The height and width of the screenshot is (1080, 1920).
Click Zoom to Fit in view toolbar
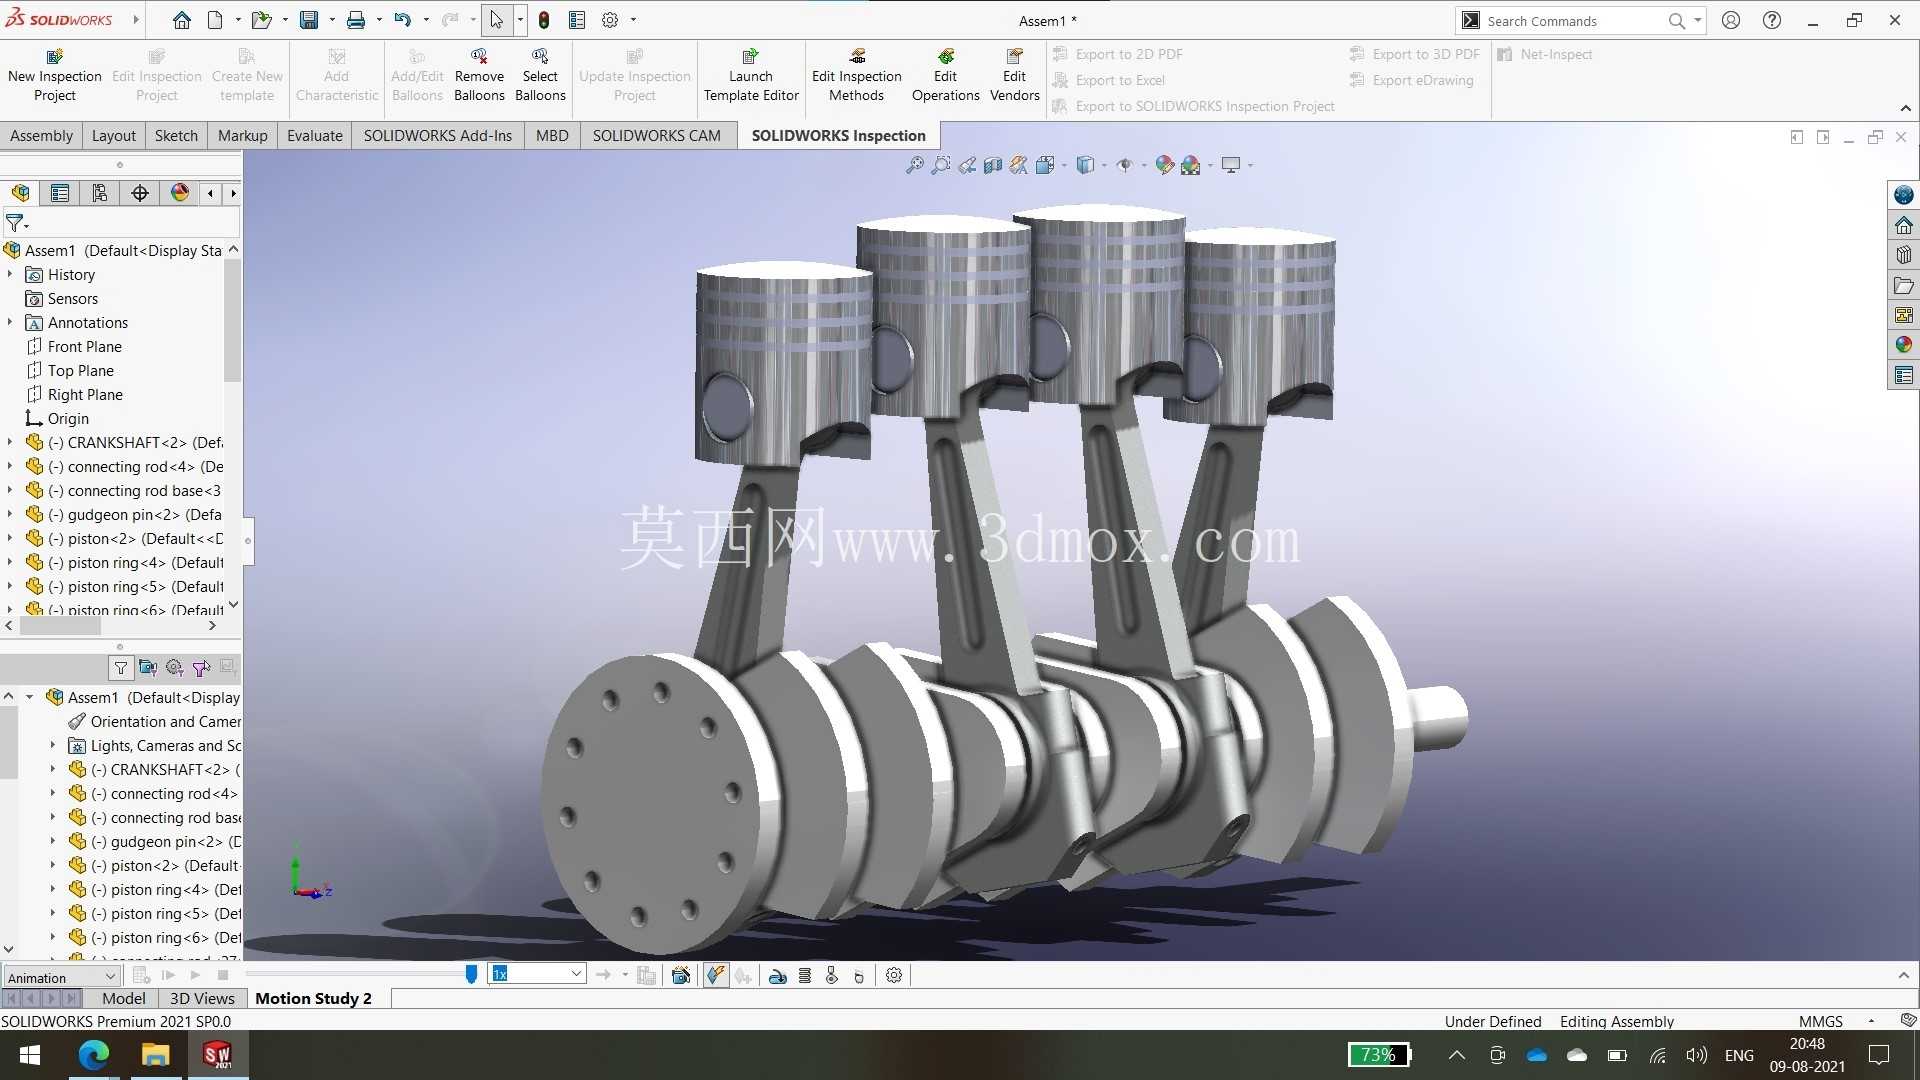point(914,165)
